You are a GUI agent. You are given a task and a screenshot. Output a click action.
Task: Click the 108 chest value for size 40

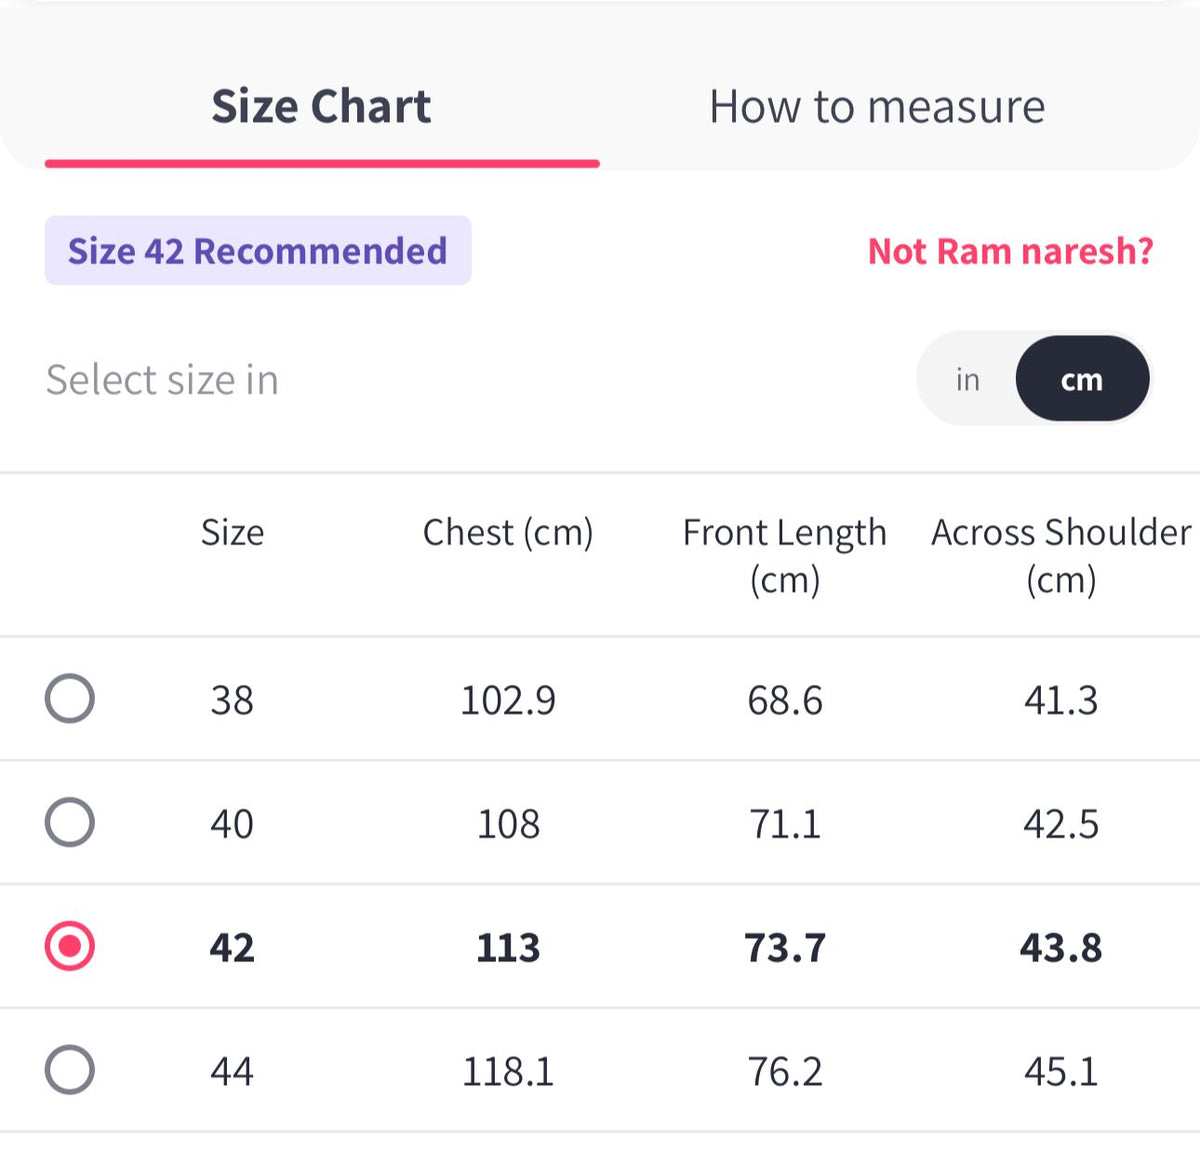coord(508,824)
